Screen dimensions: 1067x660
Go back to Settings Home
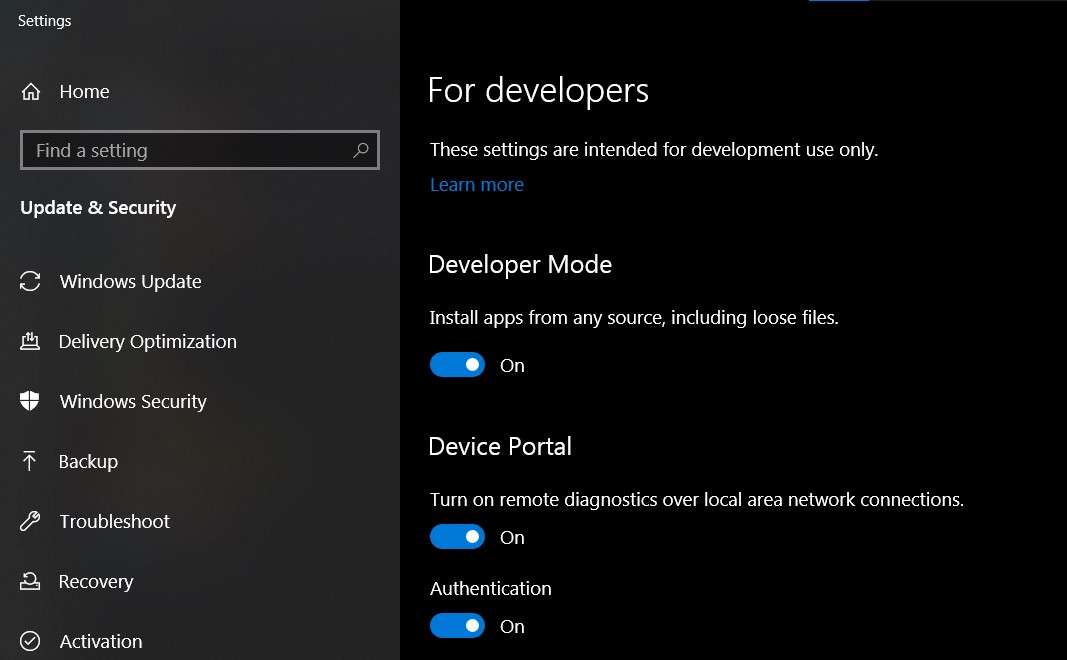tap(84, 91)
